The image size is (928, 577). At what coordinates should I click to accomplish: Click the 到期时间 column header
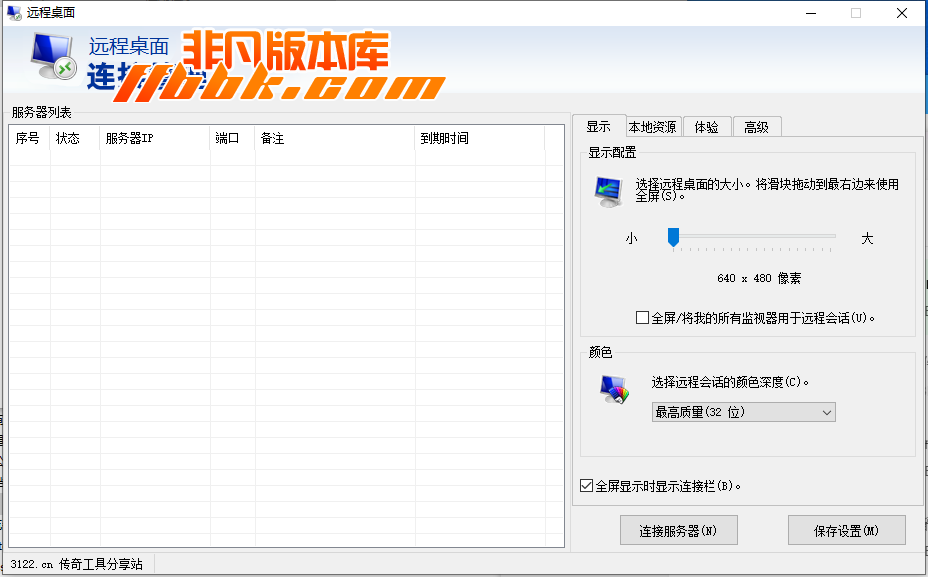478,139
